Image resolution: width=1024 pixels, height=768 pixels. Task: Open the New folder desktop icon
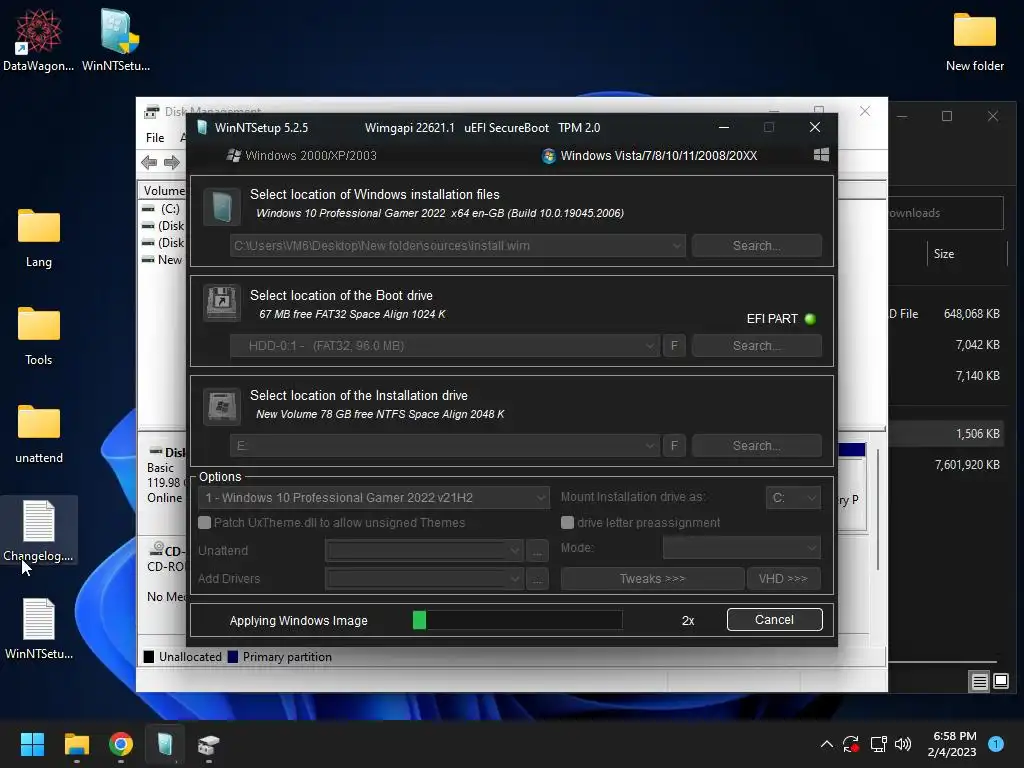974,40
